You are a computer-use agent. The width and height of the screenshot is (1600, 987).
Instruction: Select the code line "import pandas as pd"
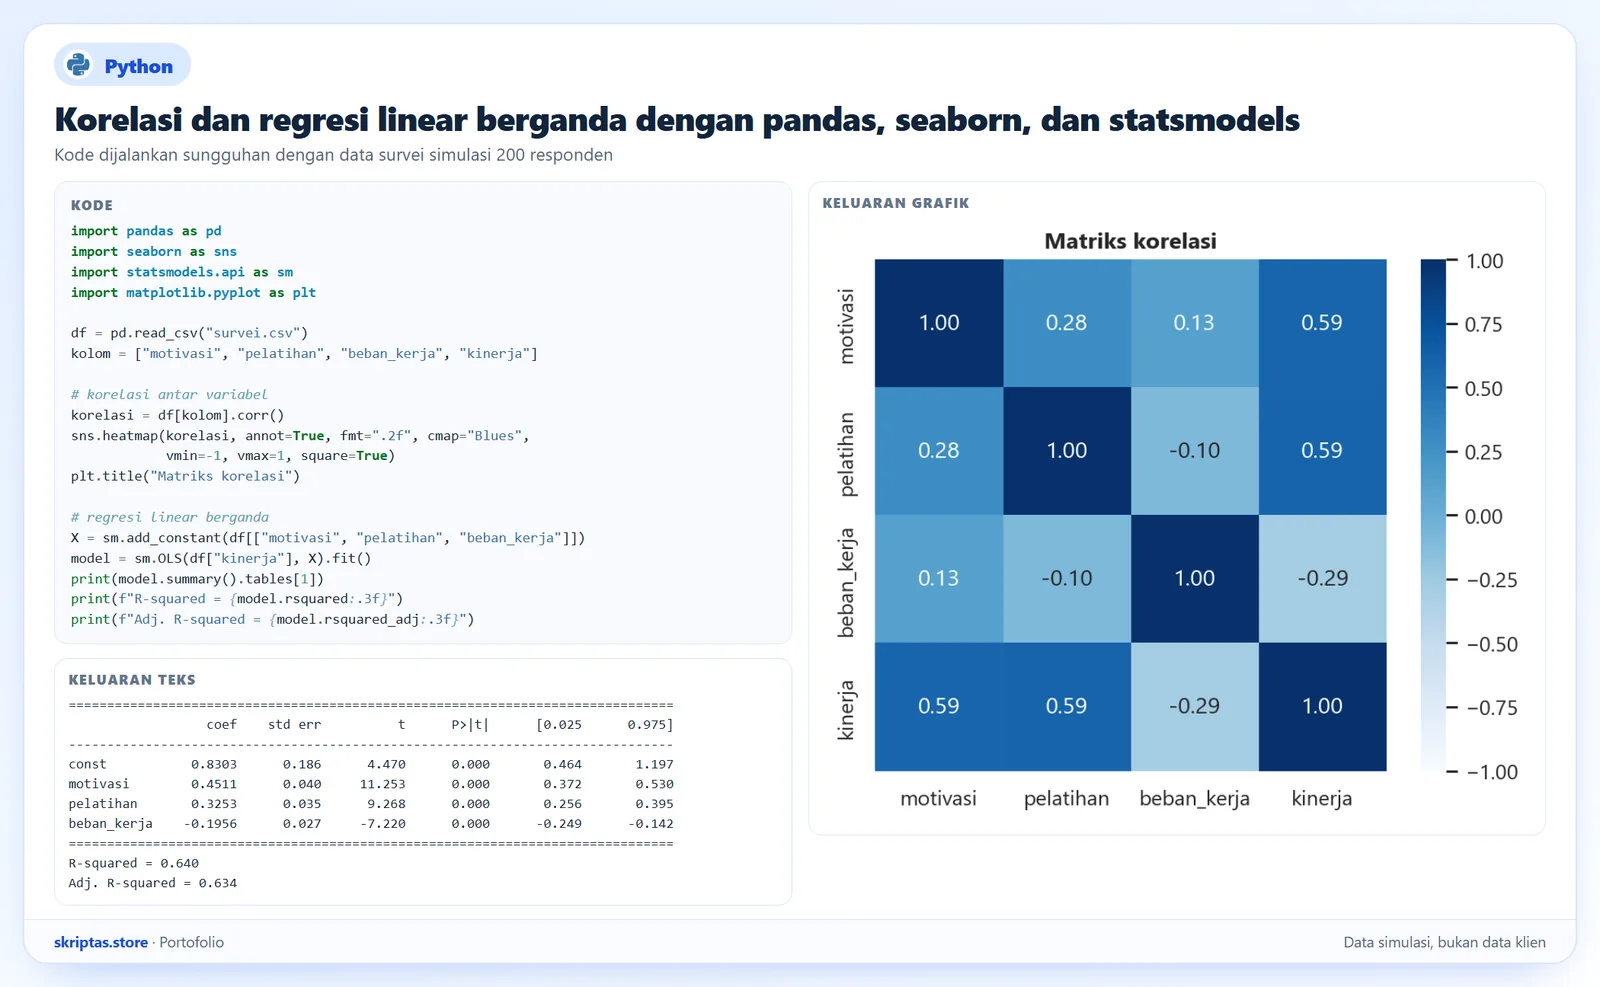(x=146, y=231)
